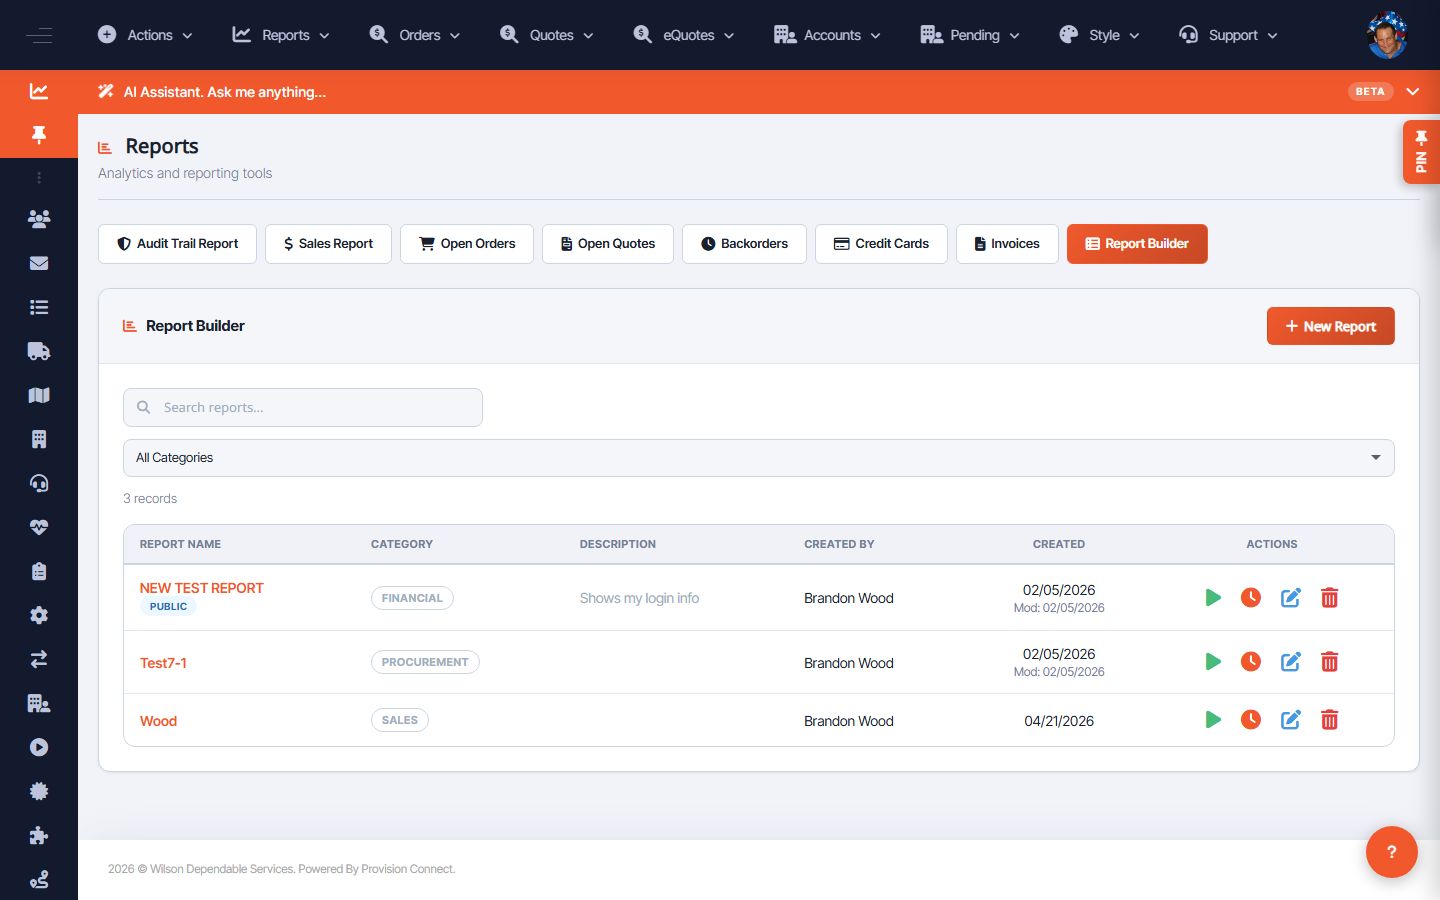Open the sidebar headset icon
The height and width of the screenshot is (900, 1440).
click(x=39, y=483)
